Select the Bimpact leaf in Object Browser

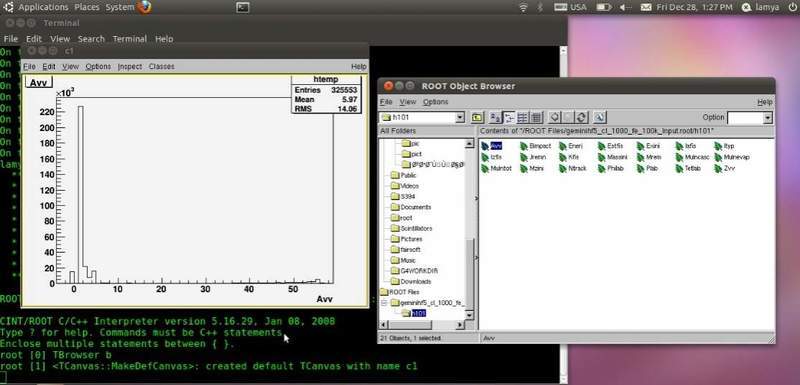(x=536, y=146)
